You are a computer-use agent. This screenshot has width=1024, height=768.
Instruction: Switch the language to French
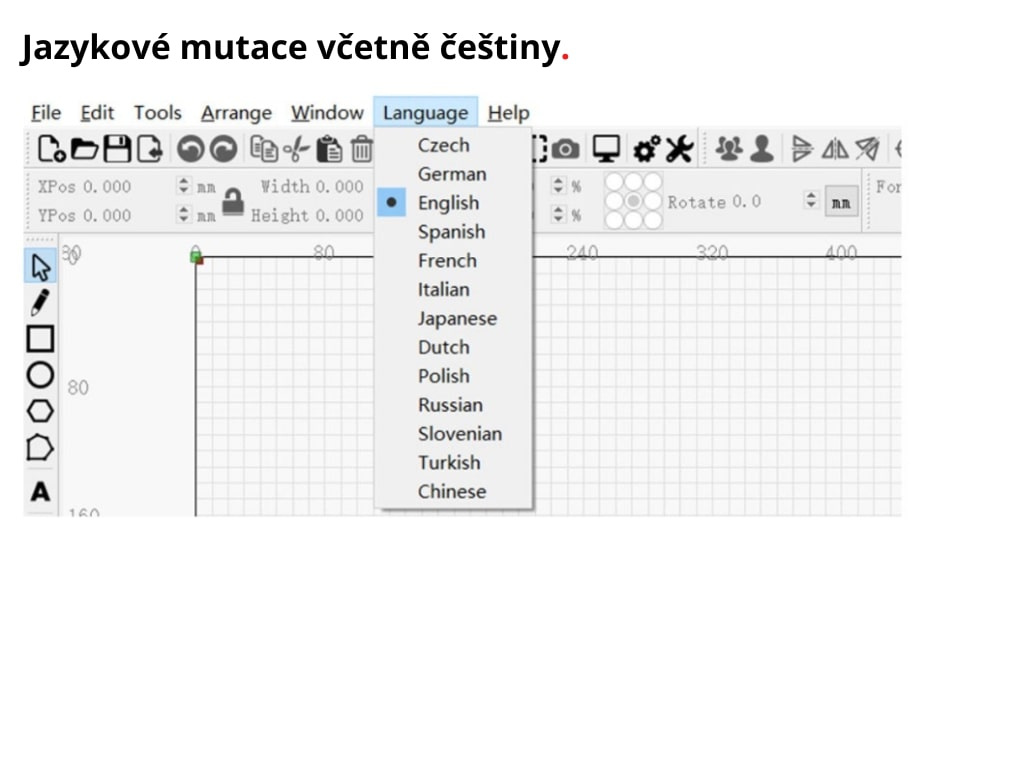[454, 260]
